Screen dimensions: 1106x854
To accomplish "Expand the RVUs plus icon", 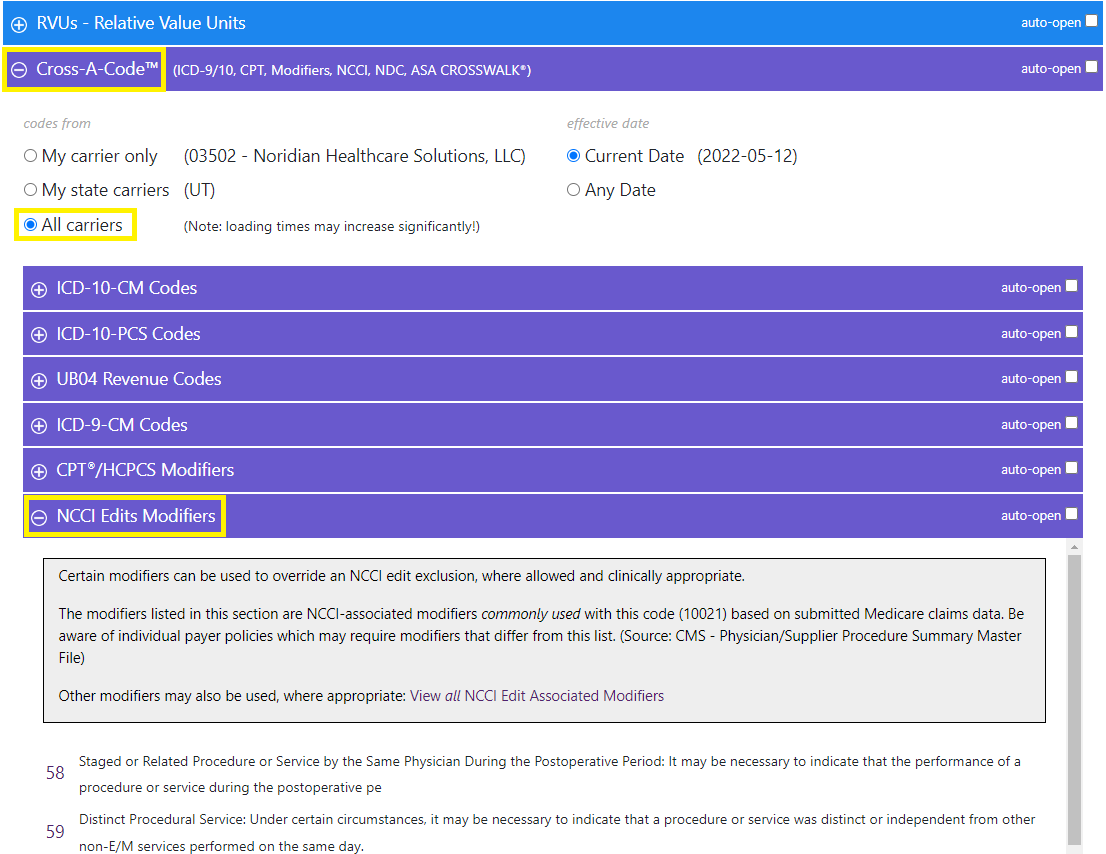I will pos(19,24).
